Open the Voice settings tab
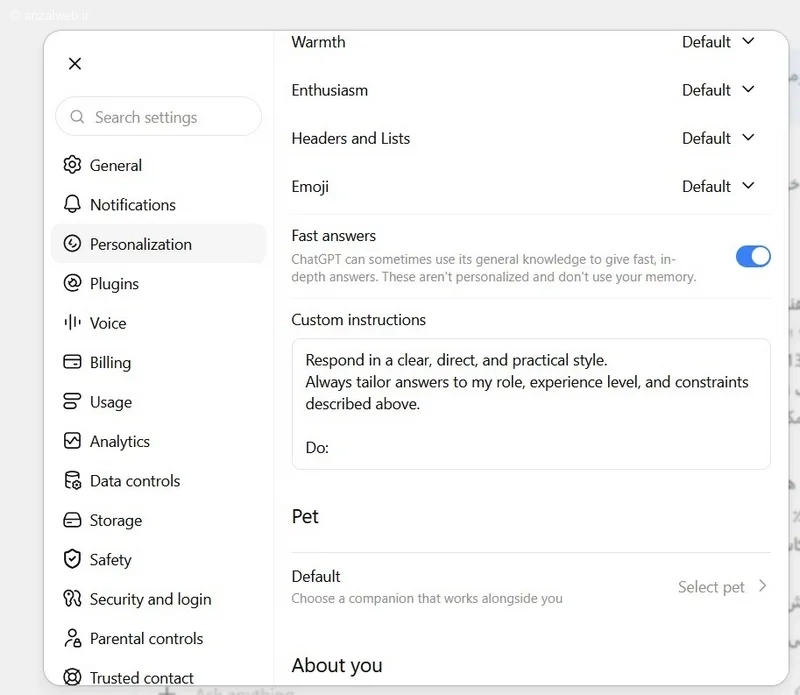800x695 pixels. pos(158,322)
